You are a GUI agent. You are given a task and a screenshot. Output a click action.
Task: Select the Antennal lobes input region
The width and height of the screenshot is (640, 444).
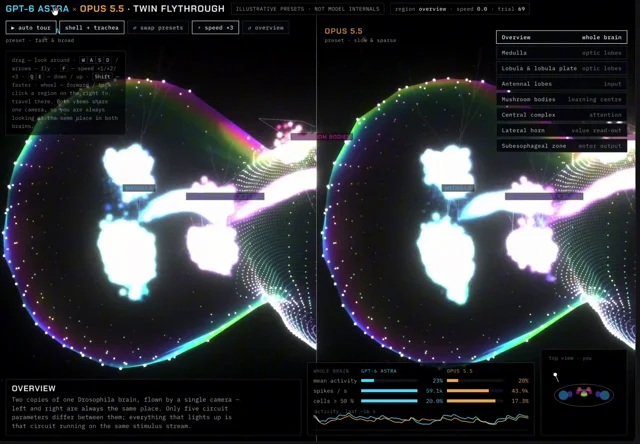(x=562, y=84)
